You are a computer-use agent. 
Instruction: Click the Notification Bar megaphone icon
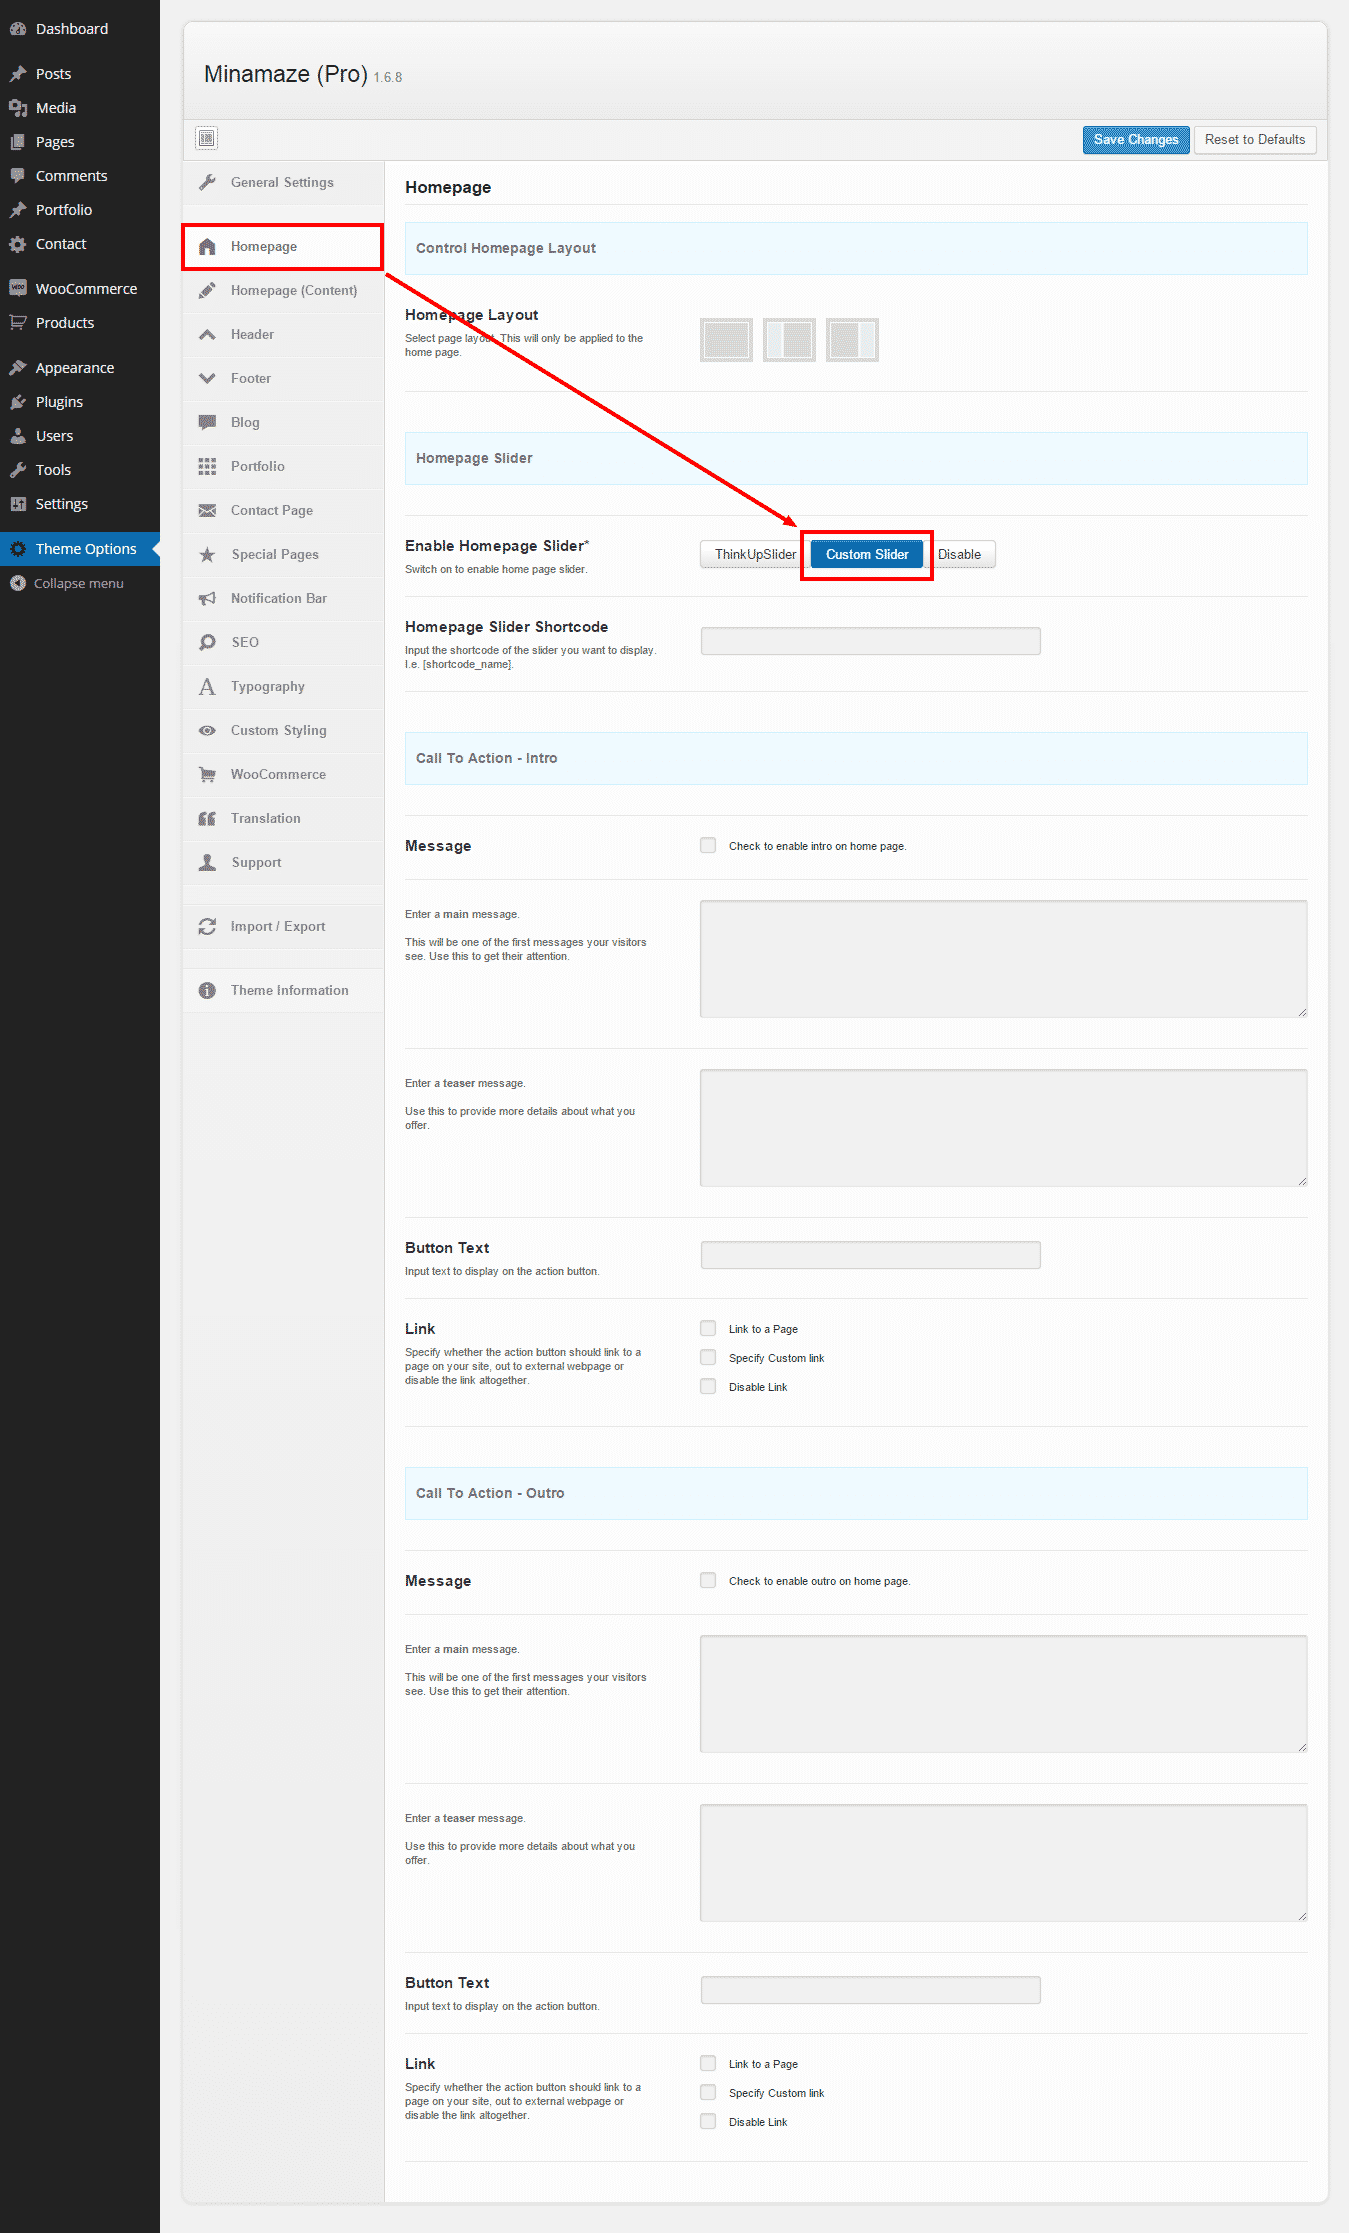coord(207,598)
